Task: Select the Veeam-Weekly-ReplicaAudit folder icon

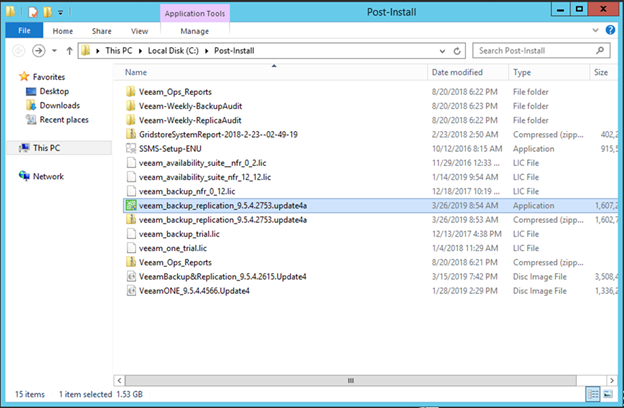Action: [x=131, y=120]
